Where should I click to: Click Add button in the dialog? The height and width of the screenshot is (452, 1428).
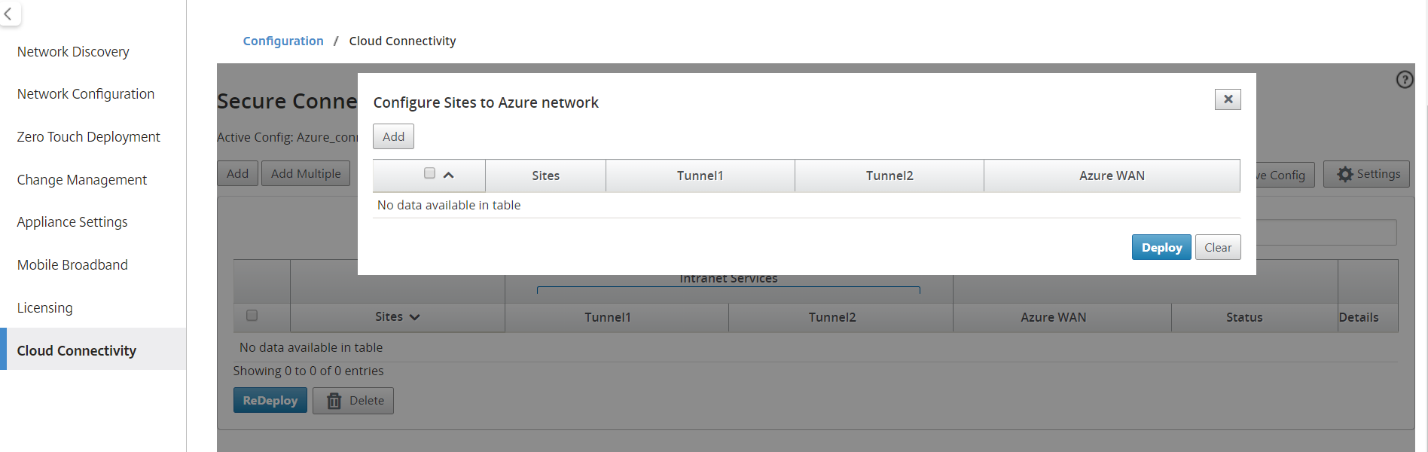[x=393, y=136]
